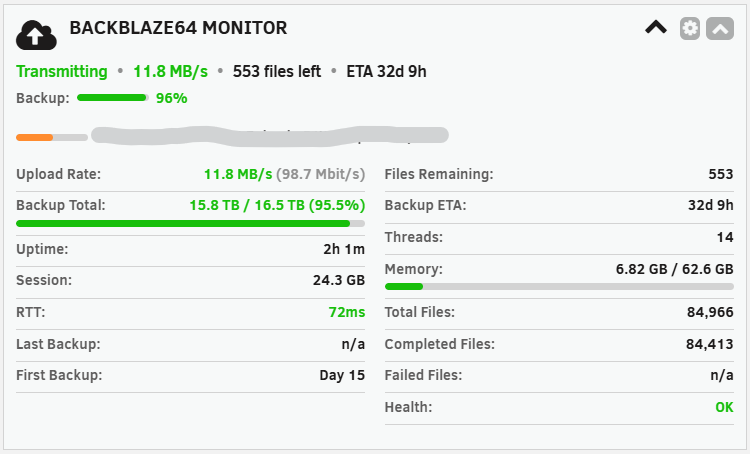Click the 553 files left text
This screenshot has width=750, height=454.
277,71
